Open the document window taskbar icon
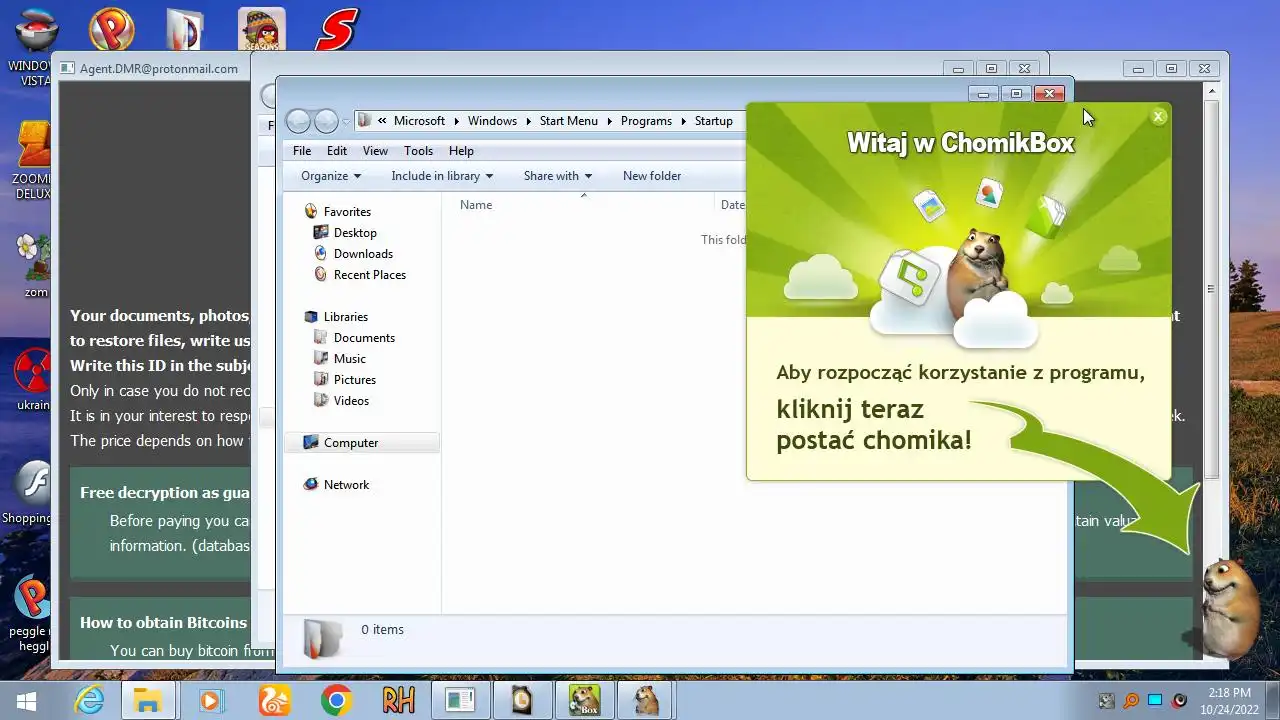 460,701
